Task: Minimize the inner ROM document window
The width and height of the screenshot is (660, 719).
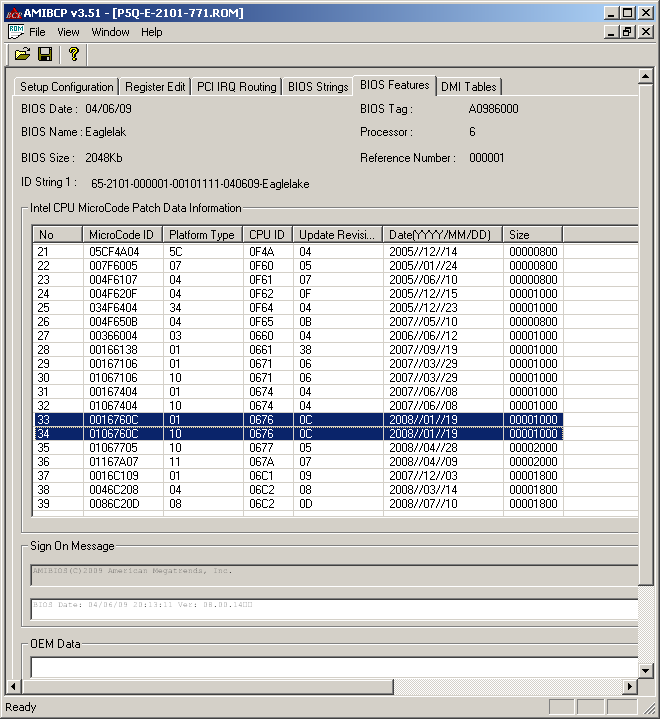Action: click(x=610, y=32)
